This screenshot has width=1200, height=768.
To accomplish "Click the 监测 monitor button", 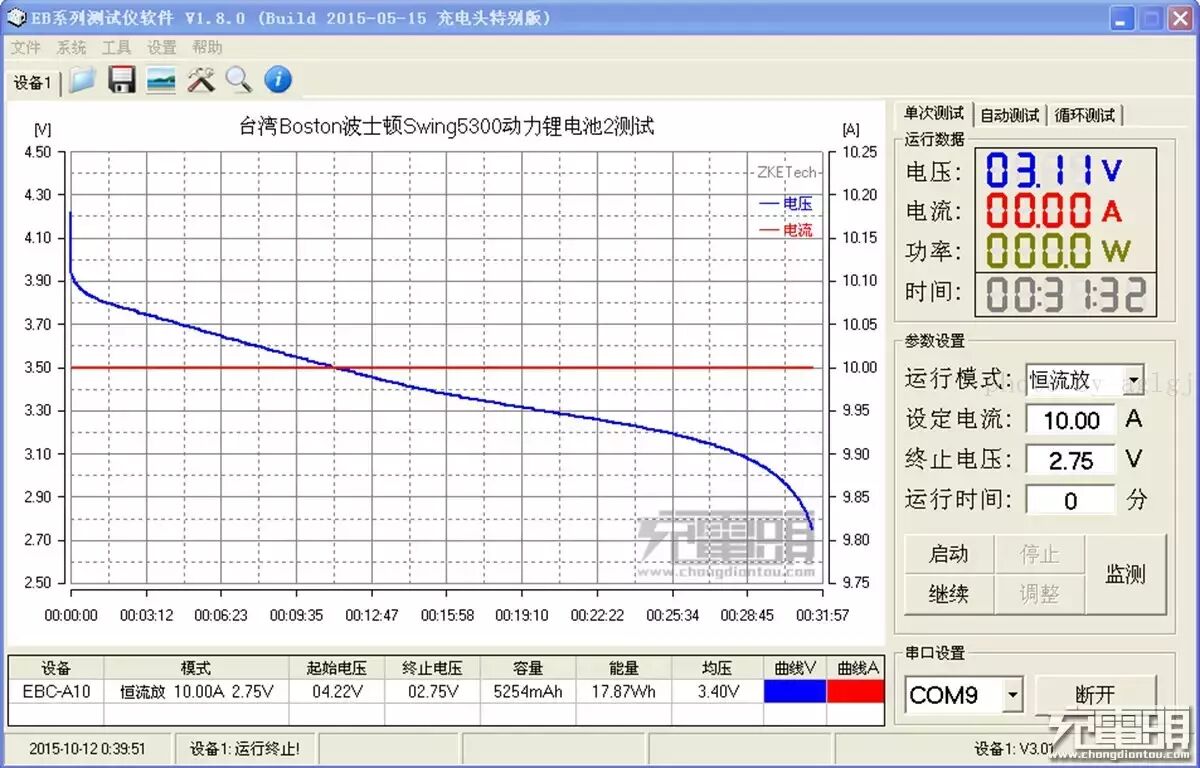I will 1125,574.
